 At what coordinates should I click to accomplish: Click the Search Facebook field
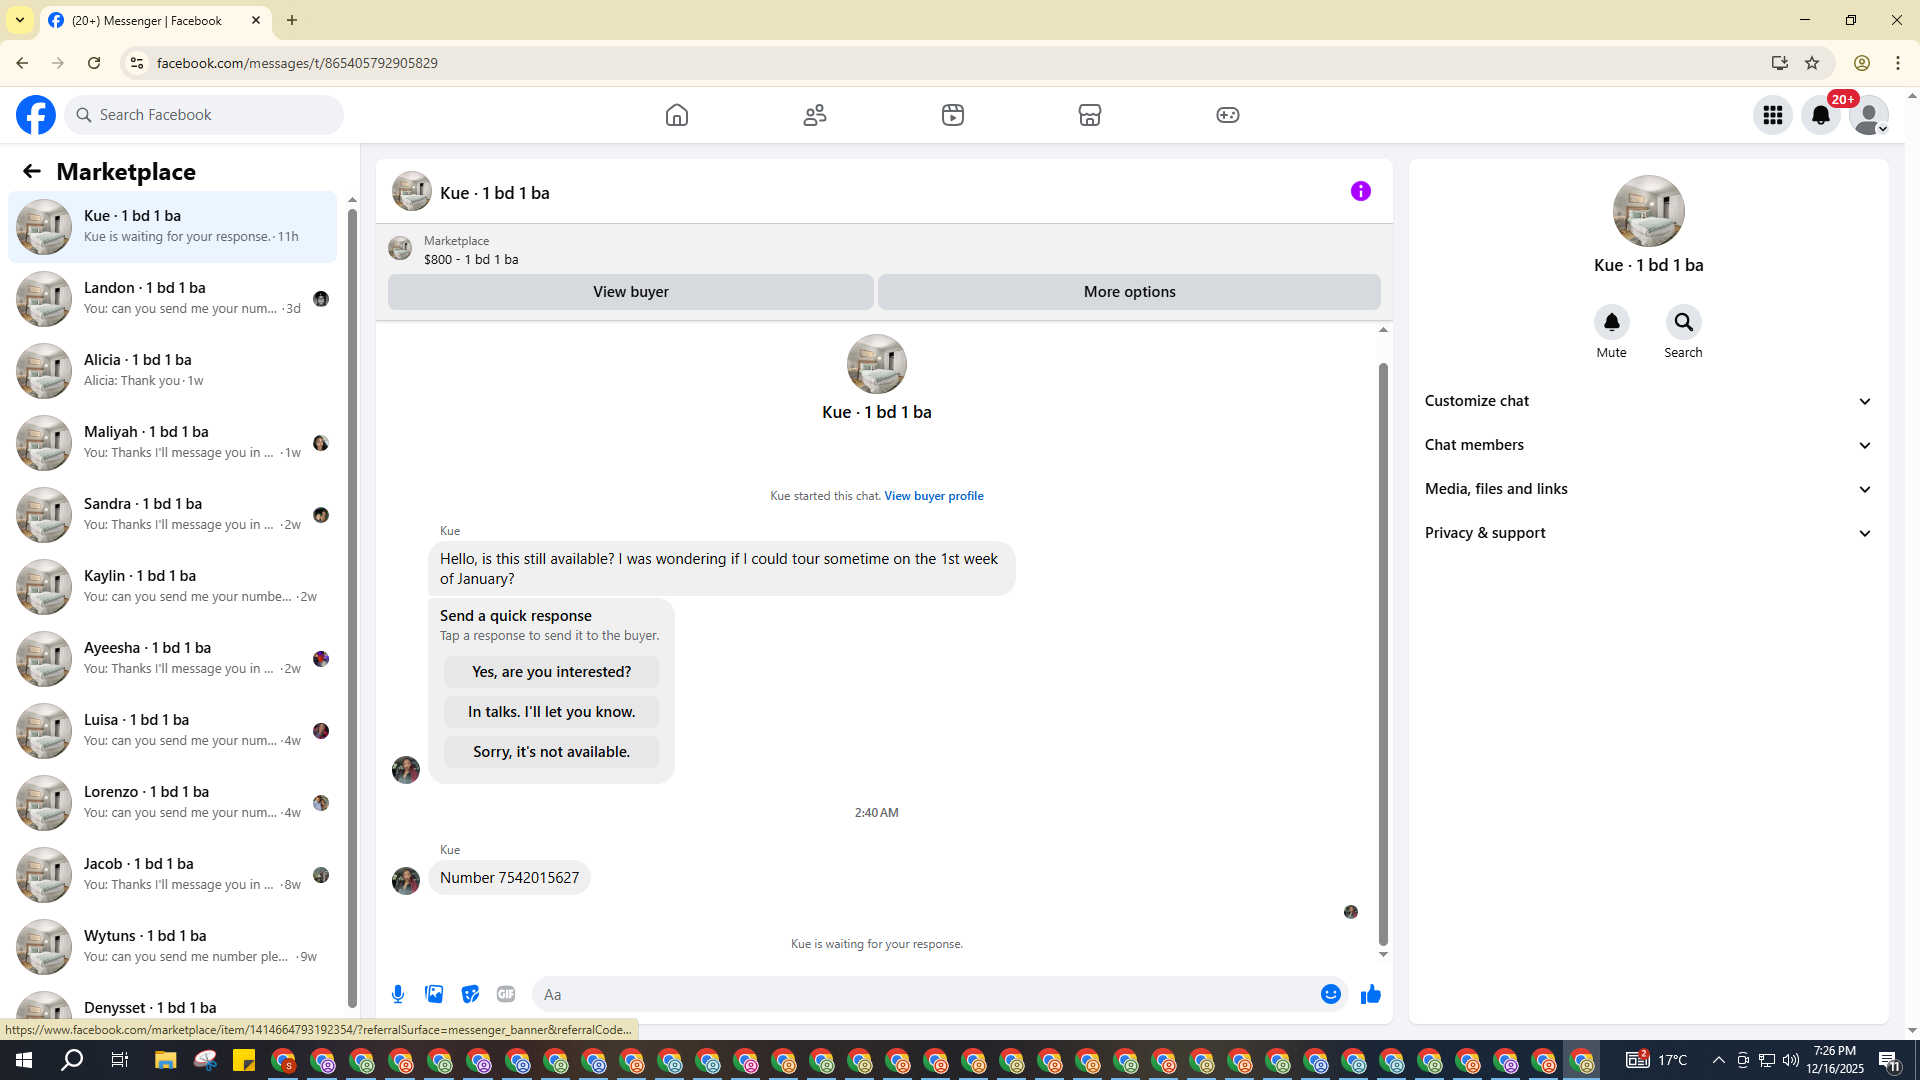(x=205, y=115)
